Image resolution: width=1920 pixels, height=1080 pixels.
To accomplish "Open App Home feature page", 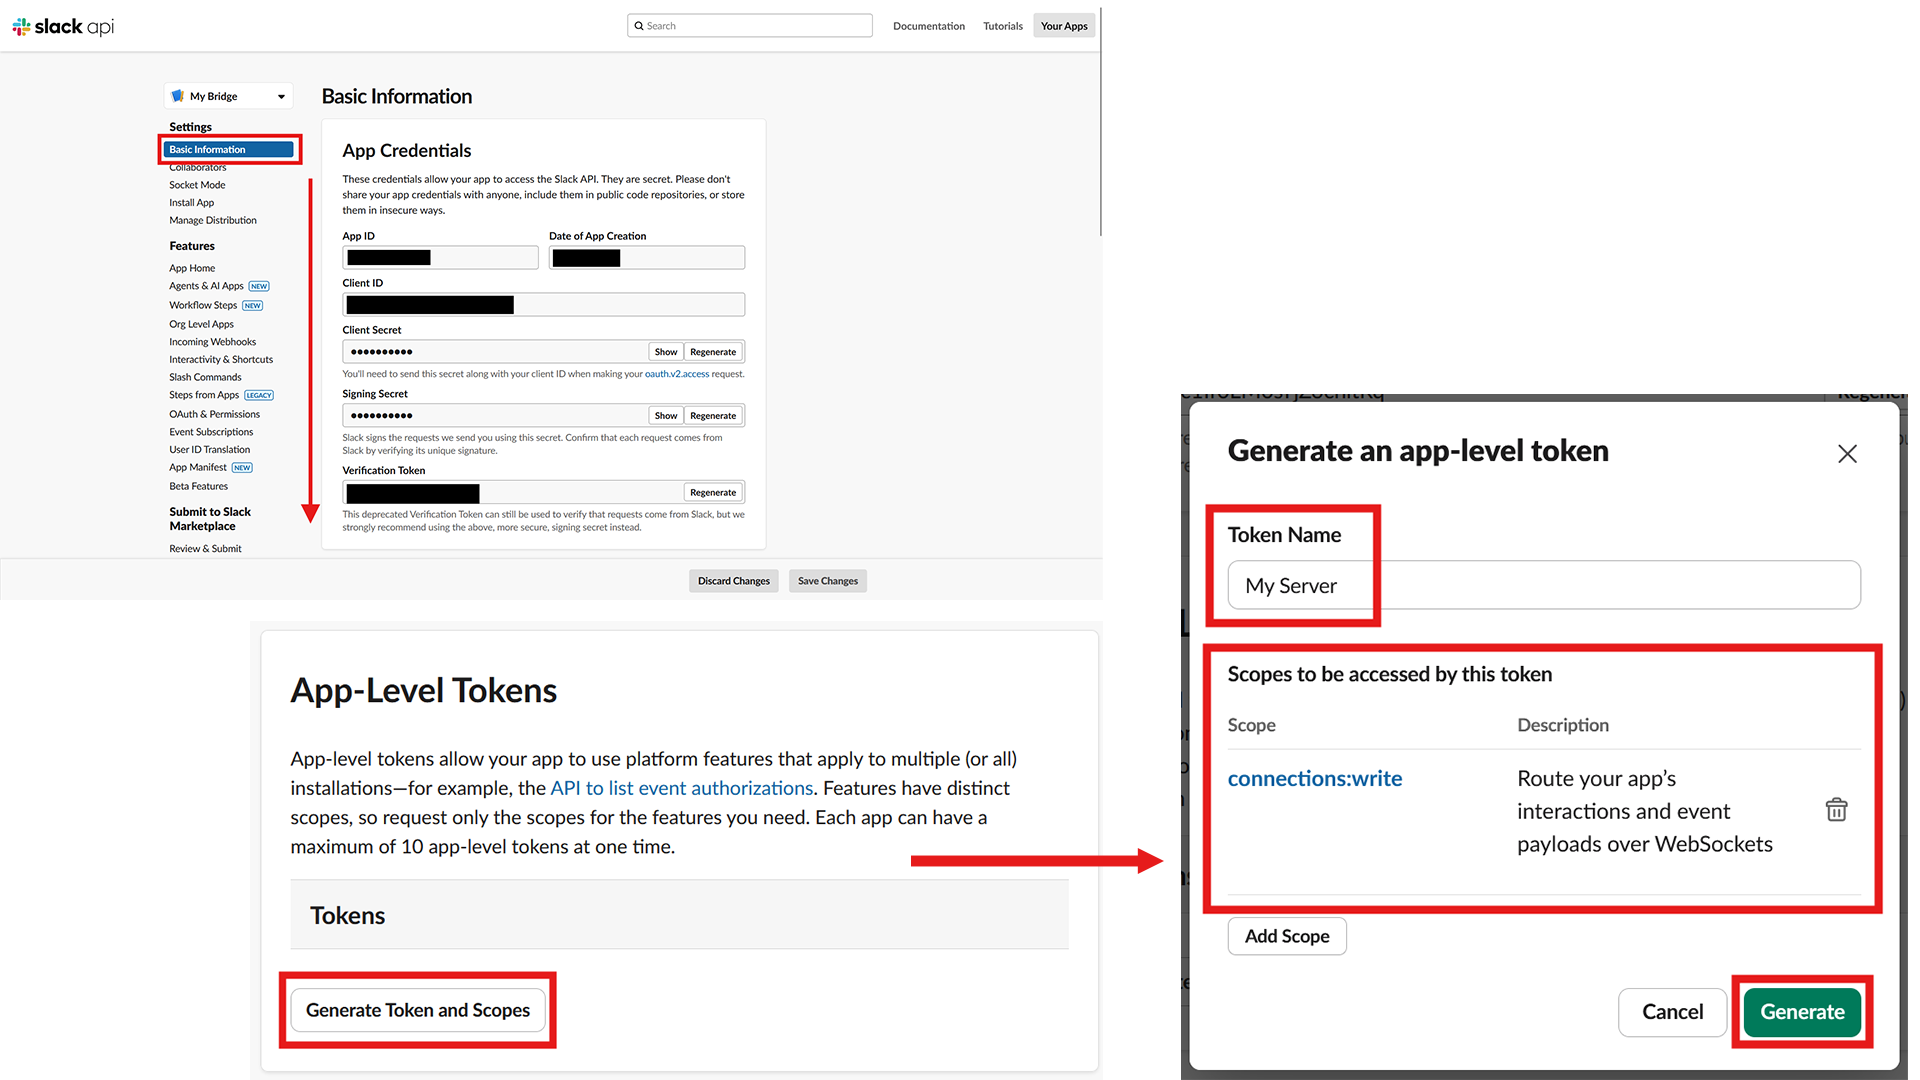I will [x=192, y=268].
